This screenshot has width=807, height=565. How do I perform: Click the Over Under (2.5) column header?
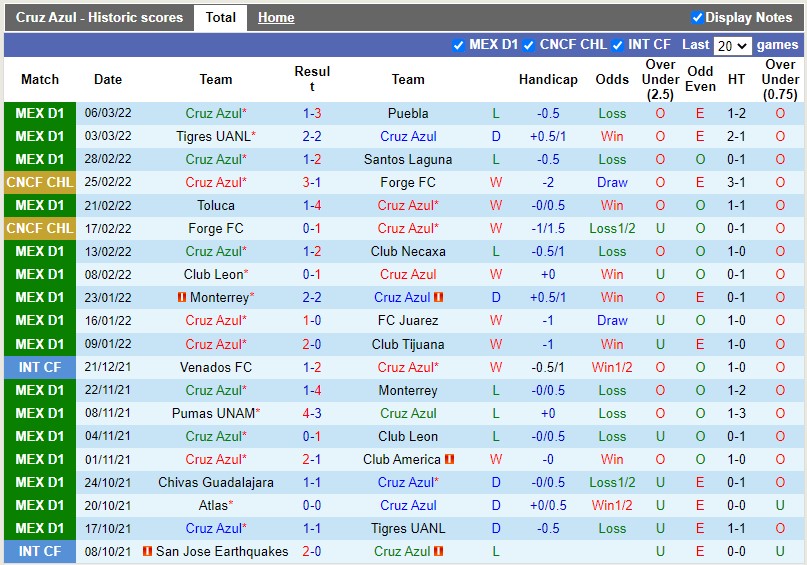[x=660, y=79]
